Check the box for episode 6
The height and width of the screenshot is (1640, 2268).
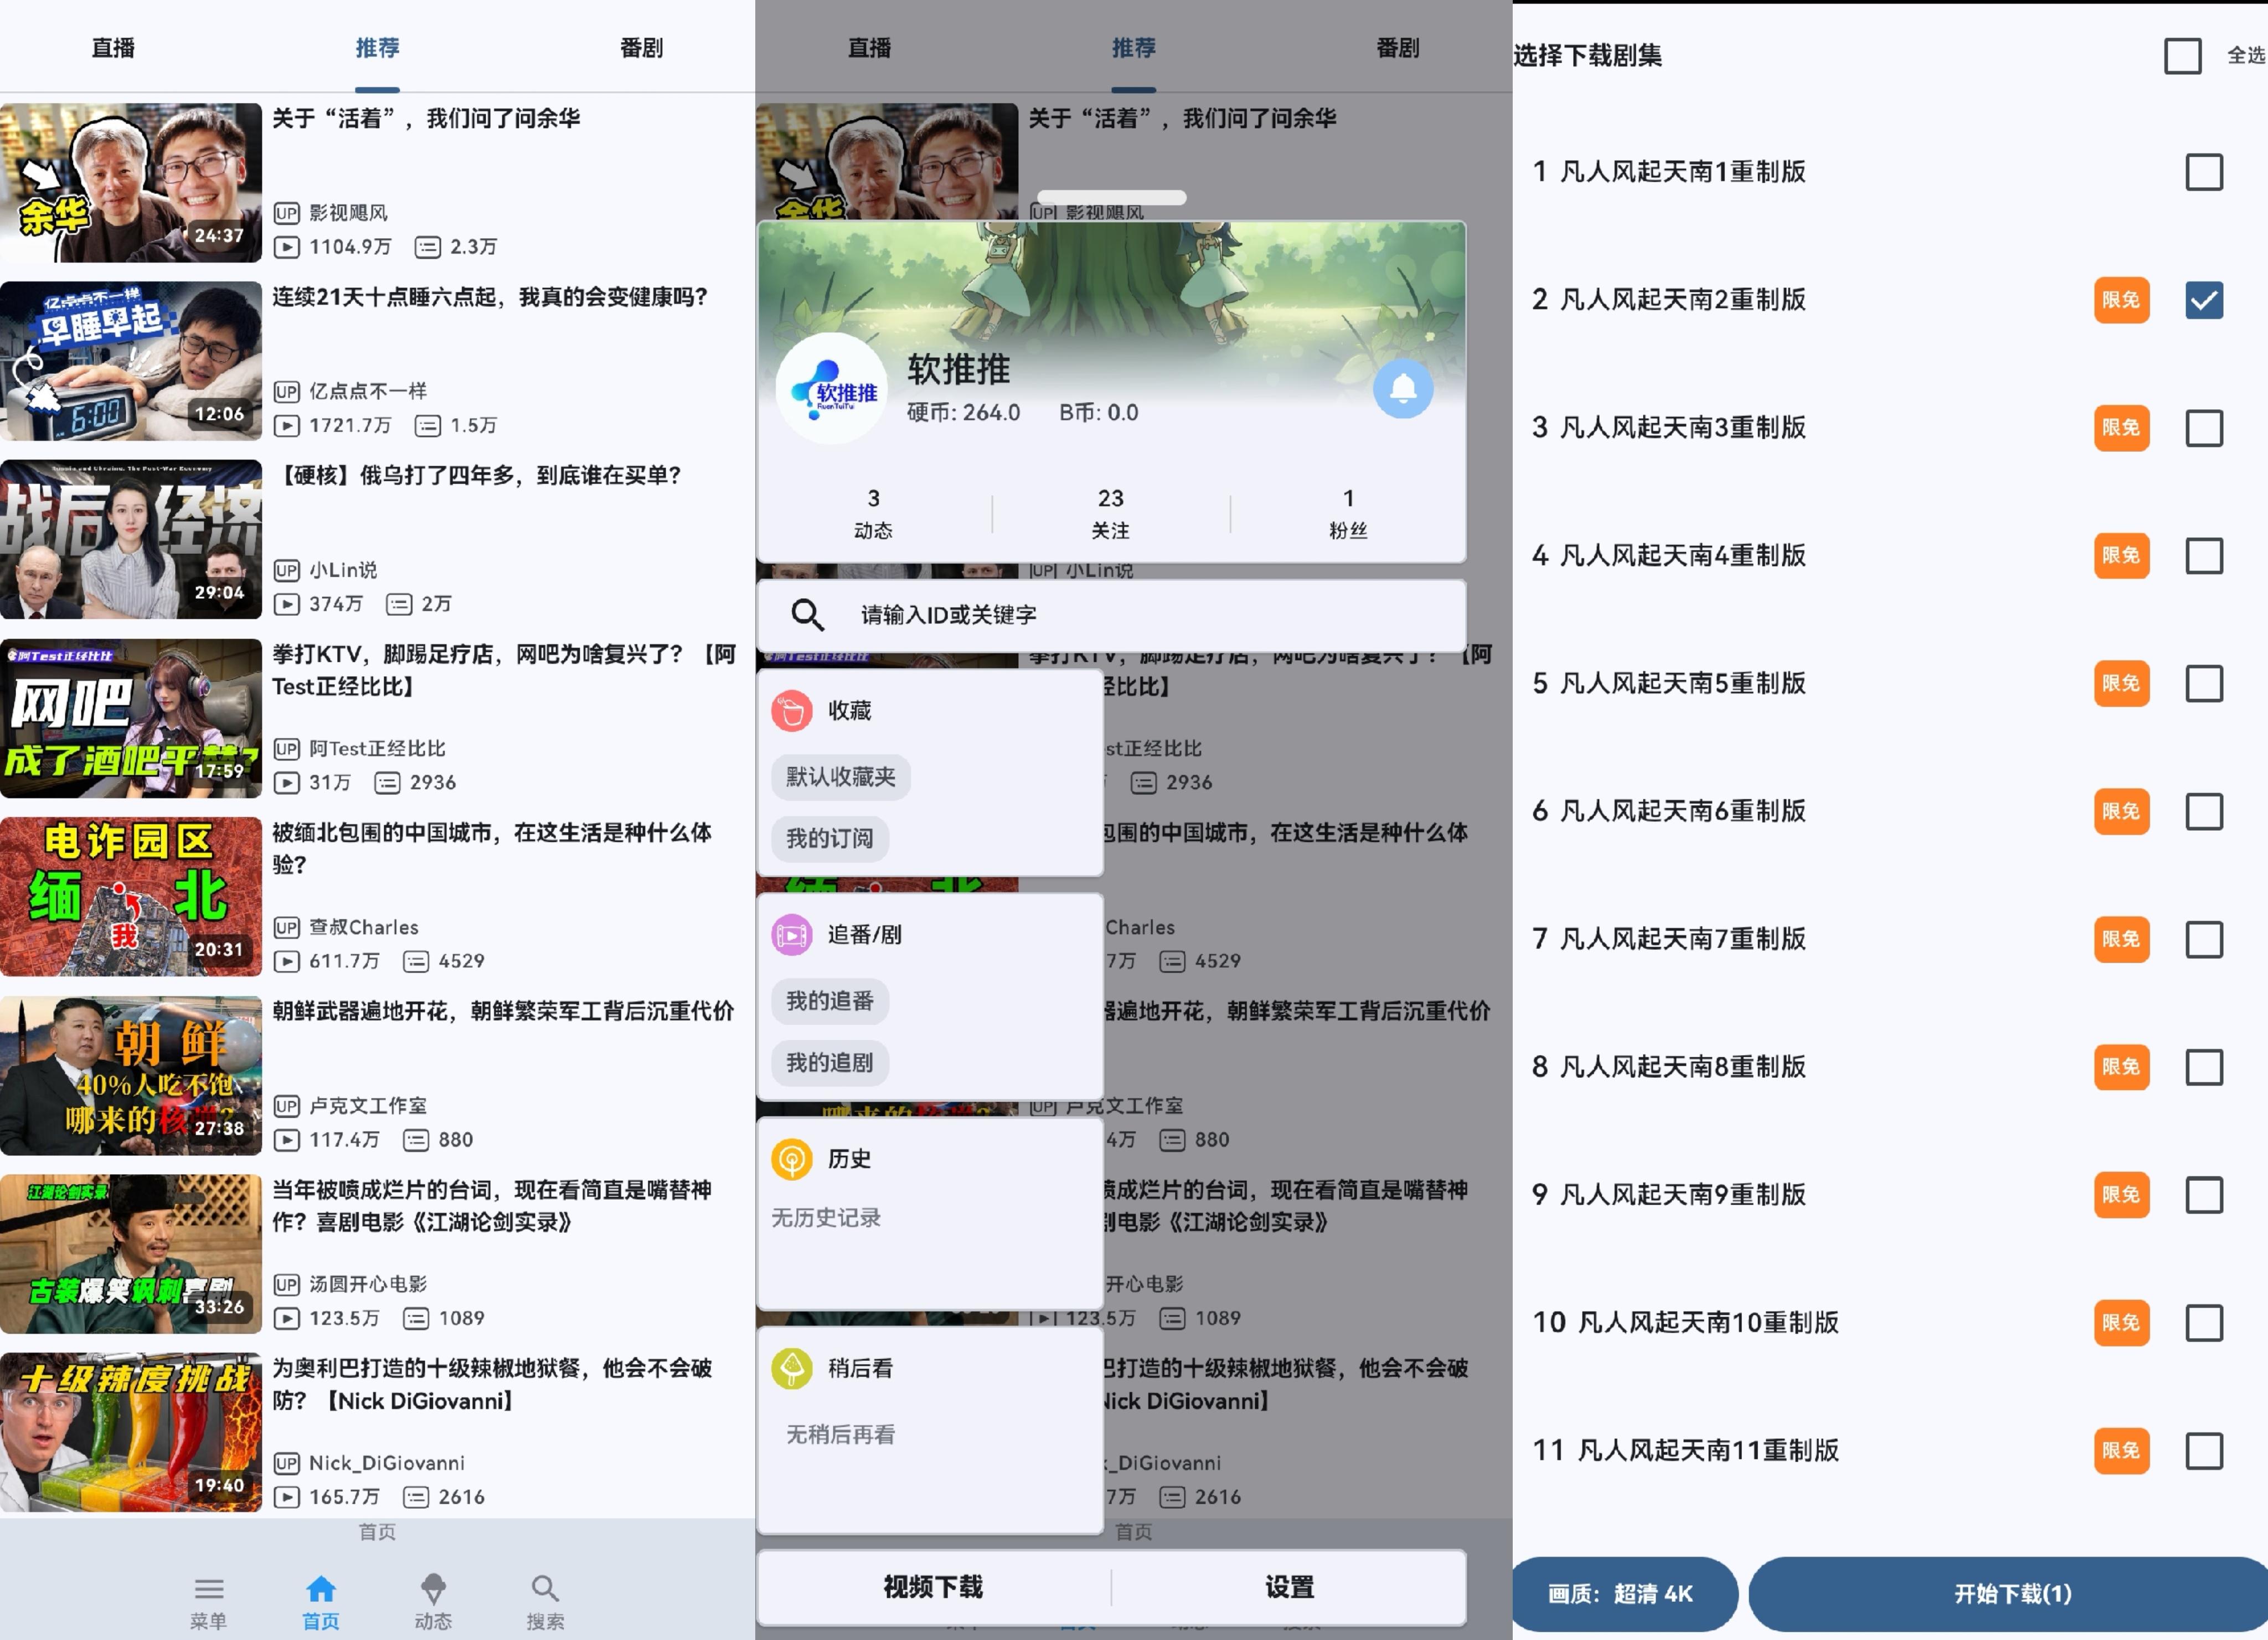(x=2204, y=812)
